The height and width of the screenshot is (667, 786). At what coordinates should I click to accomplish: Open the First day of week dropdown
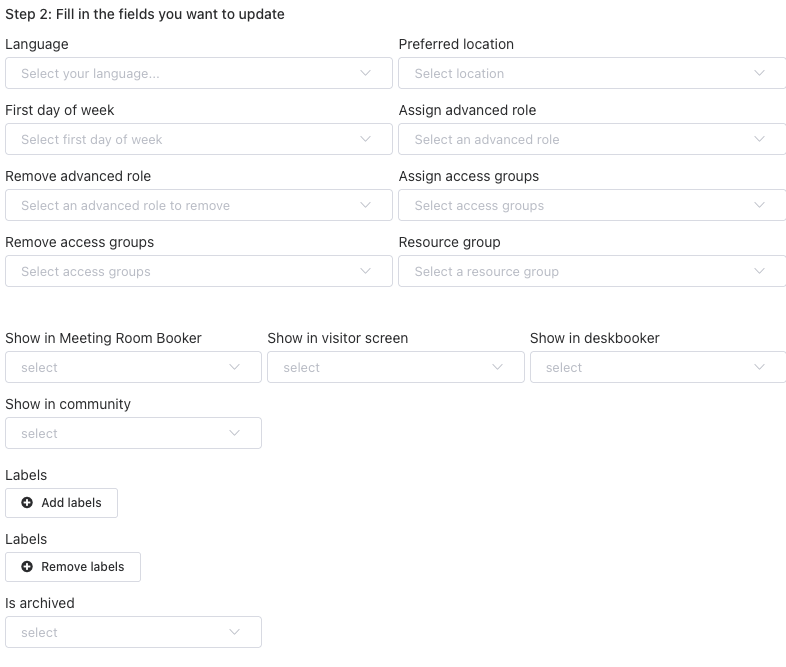coord(198,139)
